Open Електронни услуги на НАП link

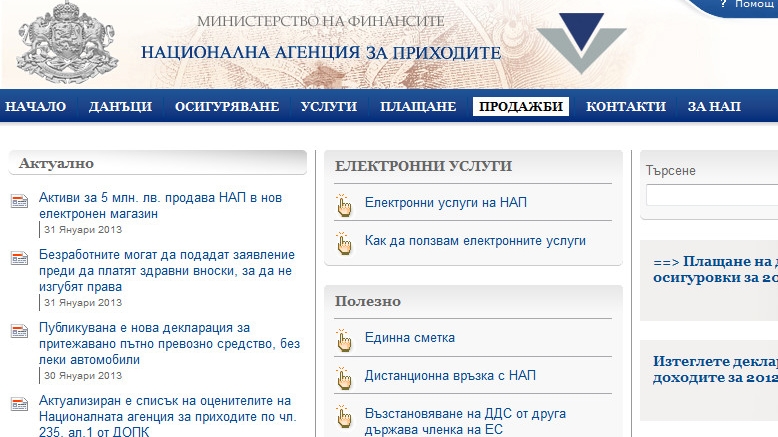[x=446, y=202]
